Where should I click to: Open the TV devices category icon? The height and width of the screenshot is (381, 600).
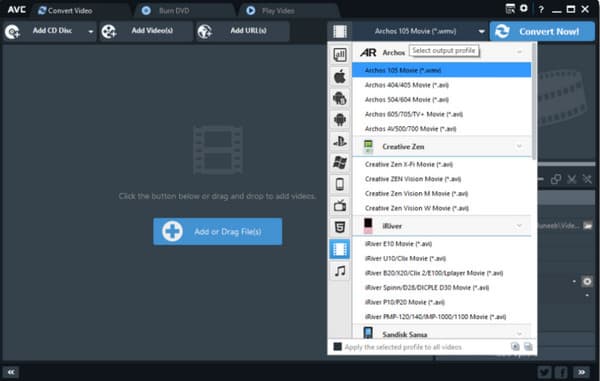339,206
